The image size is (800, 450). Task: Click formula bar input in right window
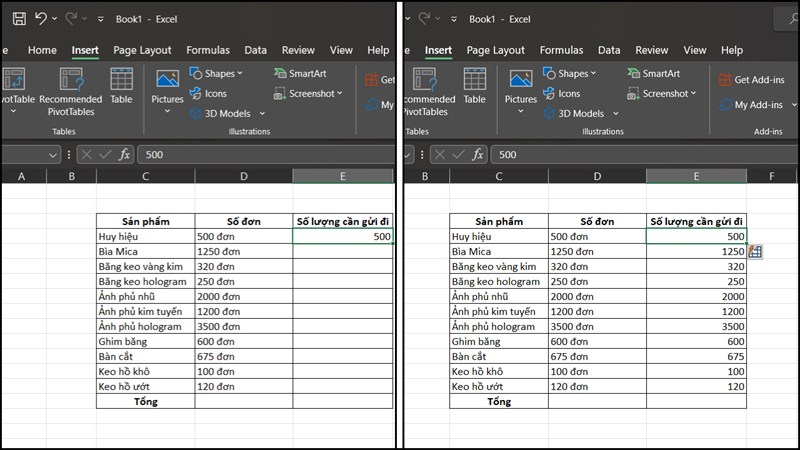645,155
